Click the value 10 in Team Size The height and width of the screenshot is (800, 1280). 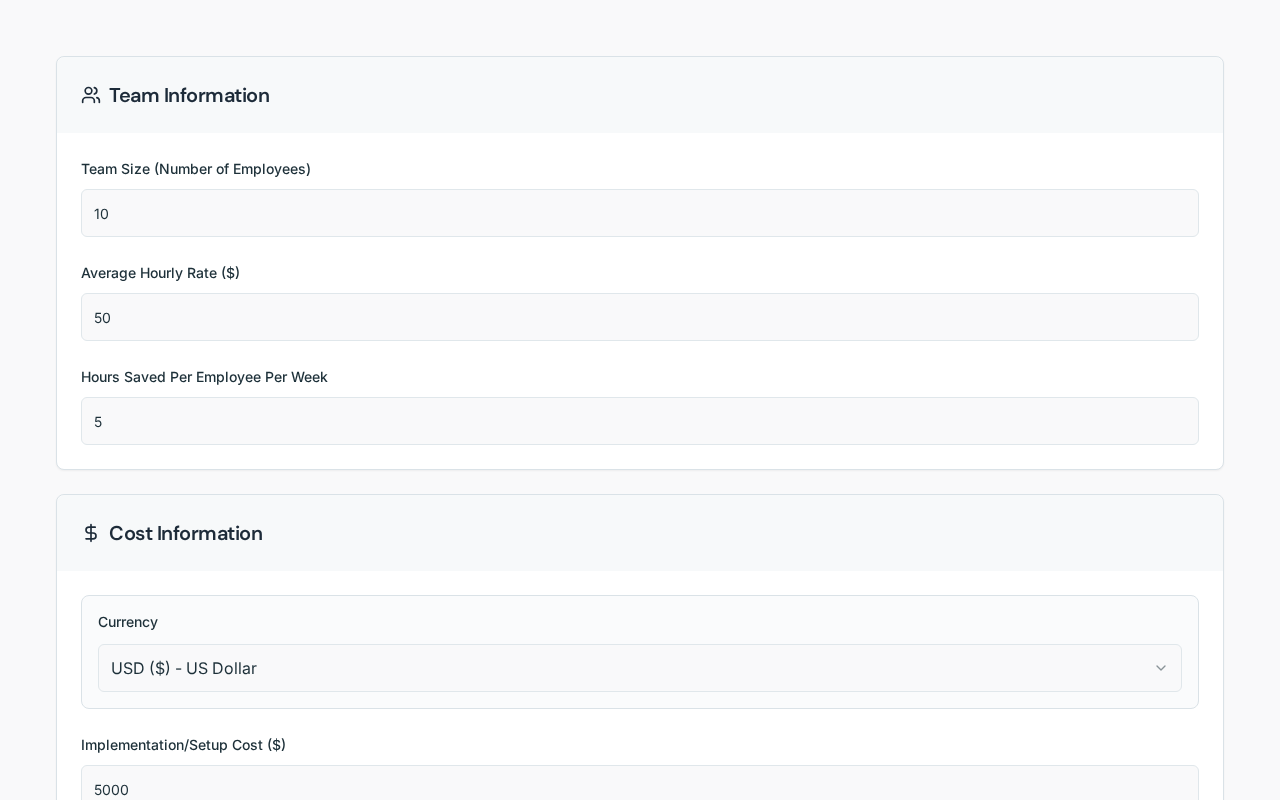coord(101,214)
